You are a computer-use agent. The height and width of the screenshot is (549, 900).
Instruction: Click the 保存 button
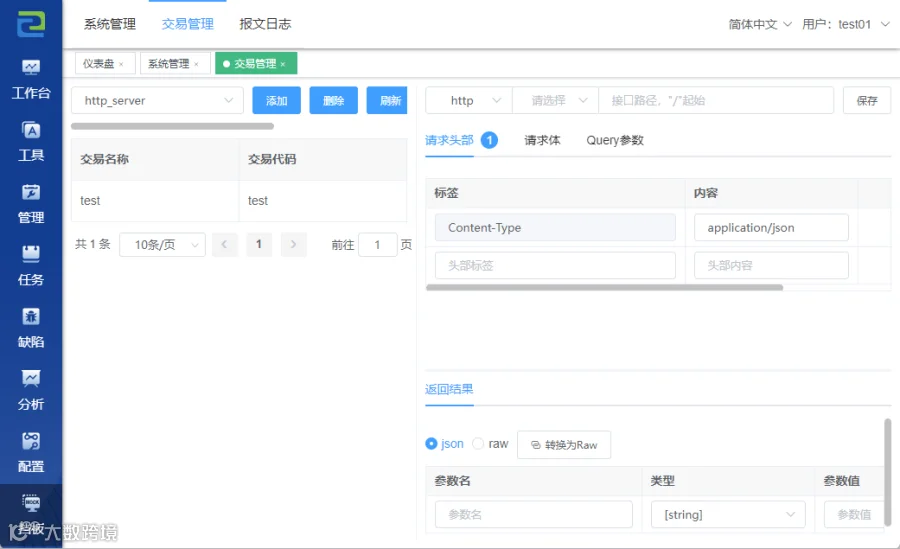pos(867,100)
